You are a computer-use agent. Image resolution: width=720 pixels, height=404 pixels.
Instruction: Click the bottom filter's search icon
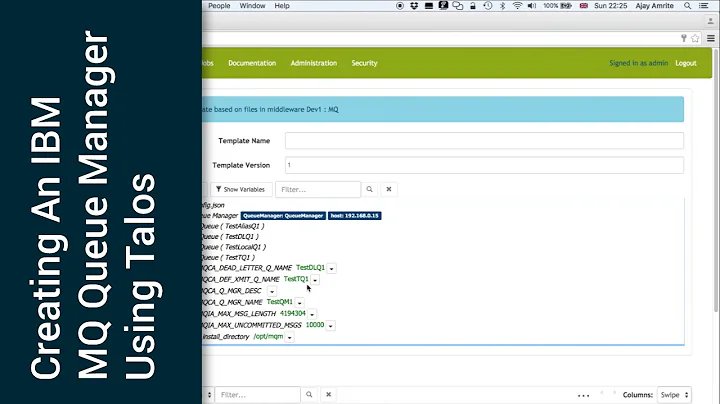click(309, 394)
